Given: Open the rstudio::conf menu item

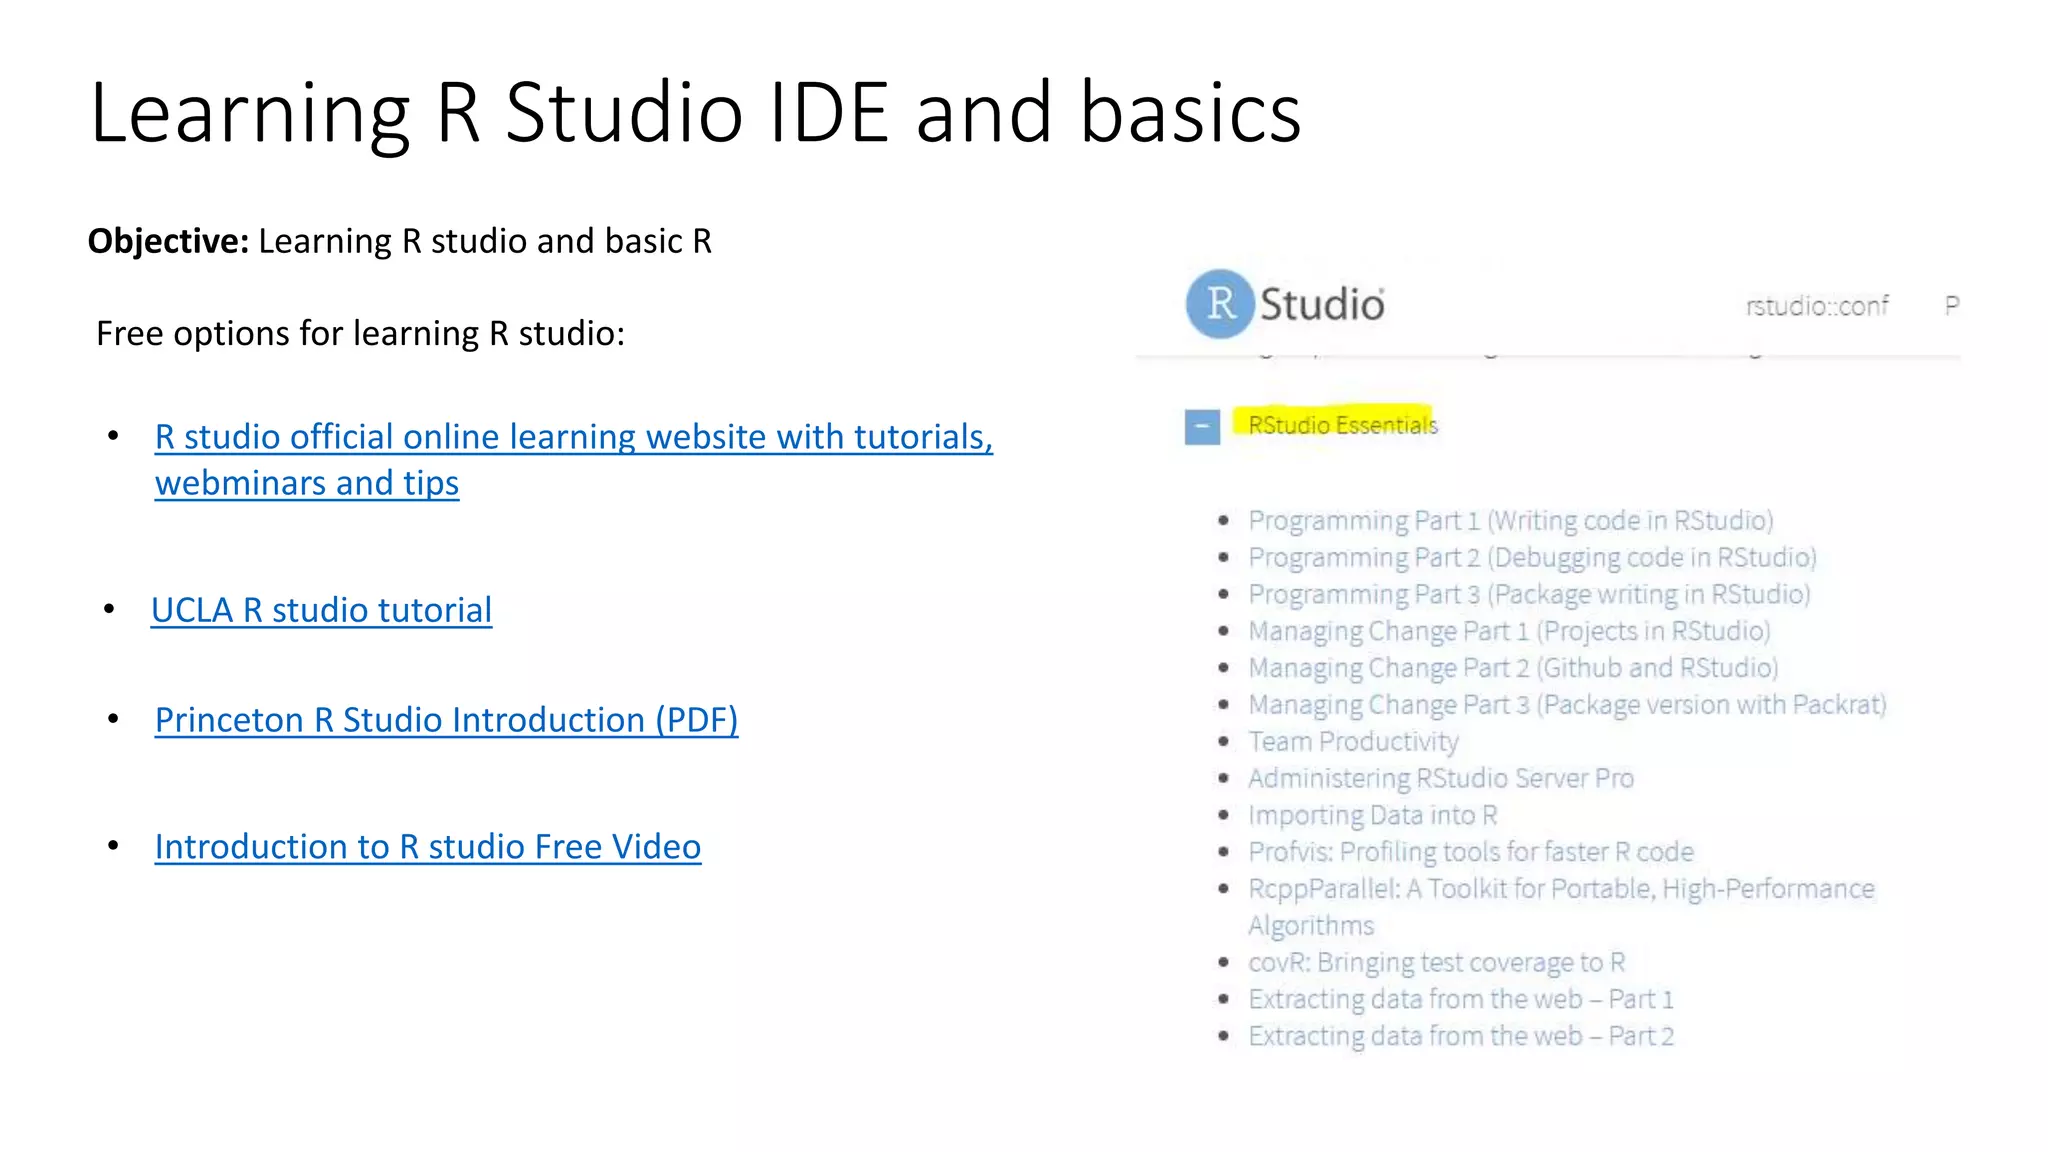Looking at the screenshot, I should click(1816, 306).
